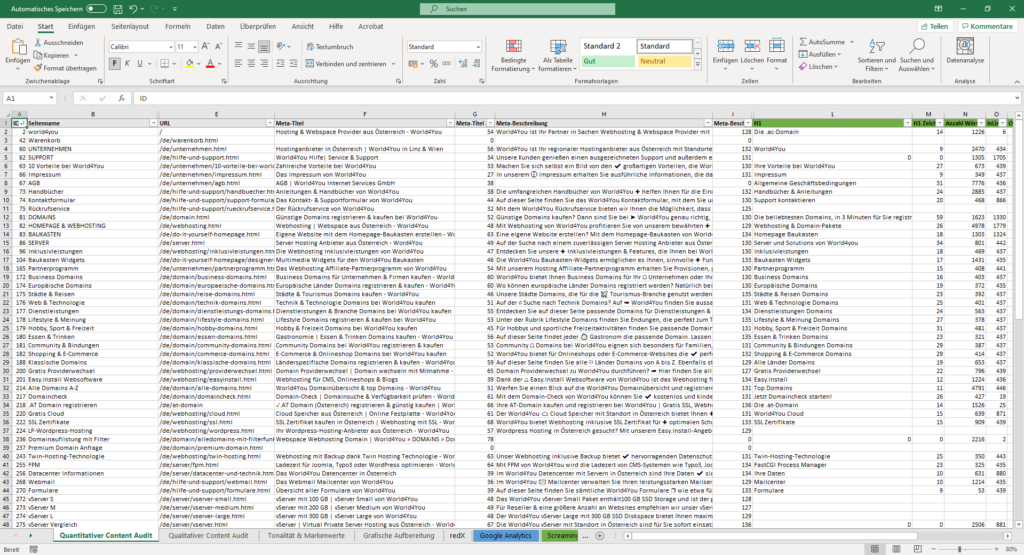
Task: Click the Textumbruch wrap text button
Action: pos(330,47)
